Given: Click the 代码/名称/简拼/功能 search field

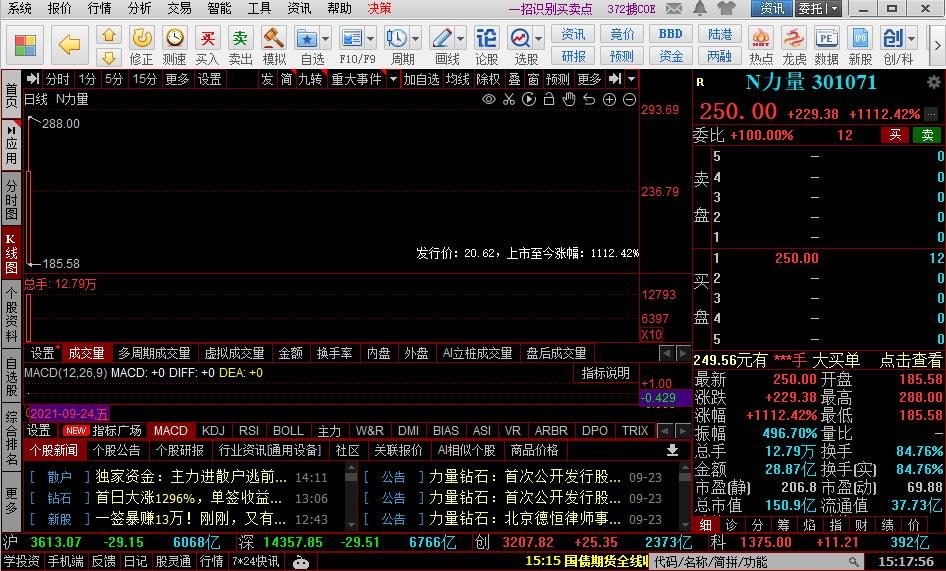Looking at the screenshot, I should (756, 562).
